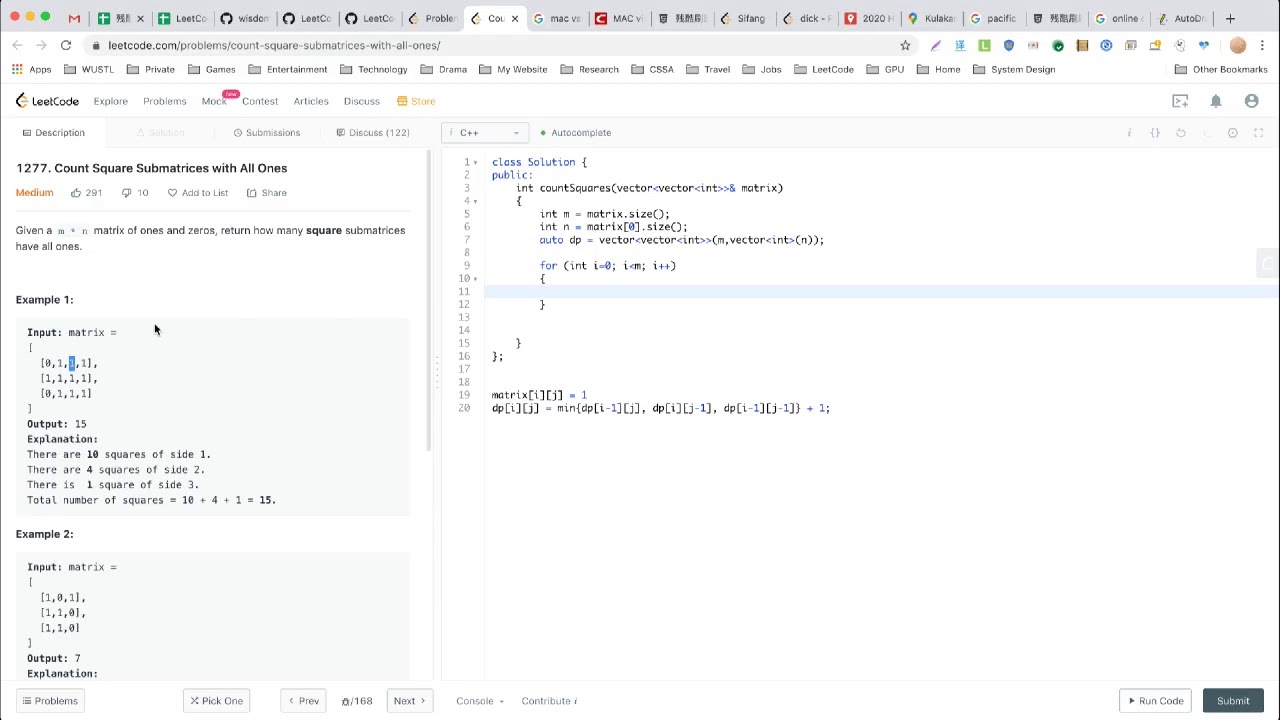1280x720 pixels.
Task: Open the code format braces icon
Action: (x=1155, y=133)
